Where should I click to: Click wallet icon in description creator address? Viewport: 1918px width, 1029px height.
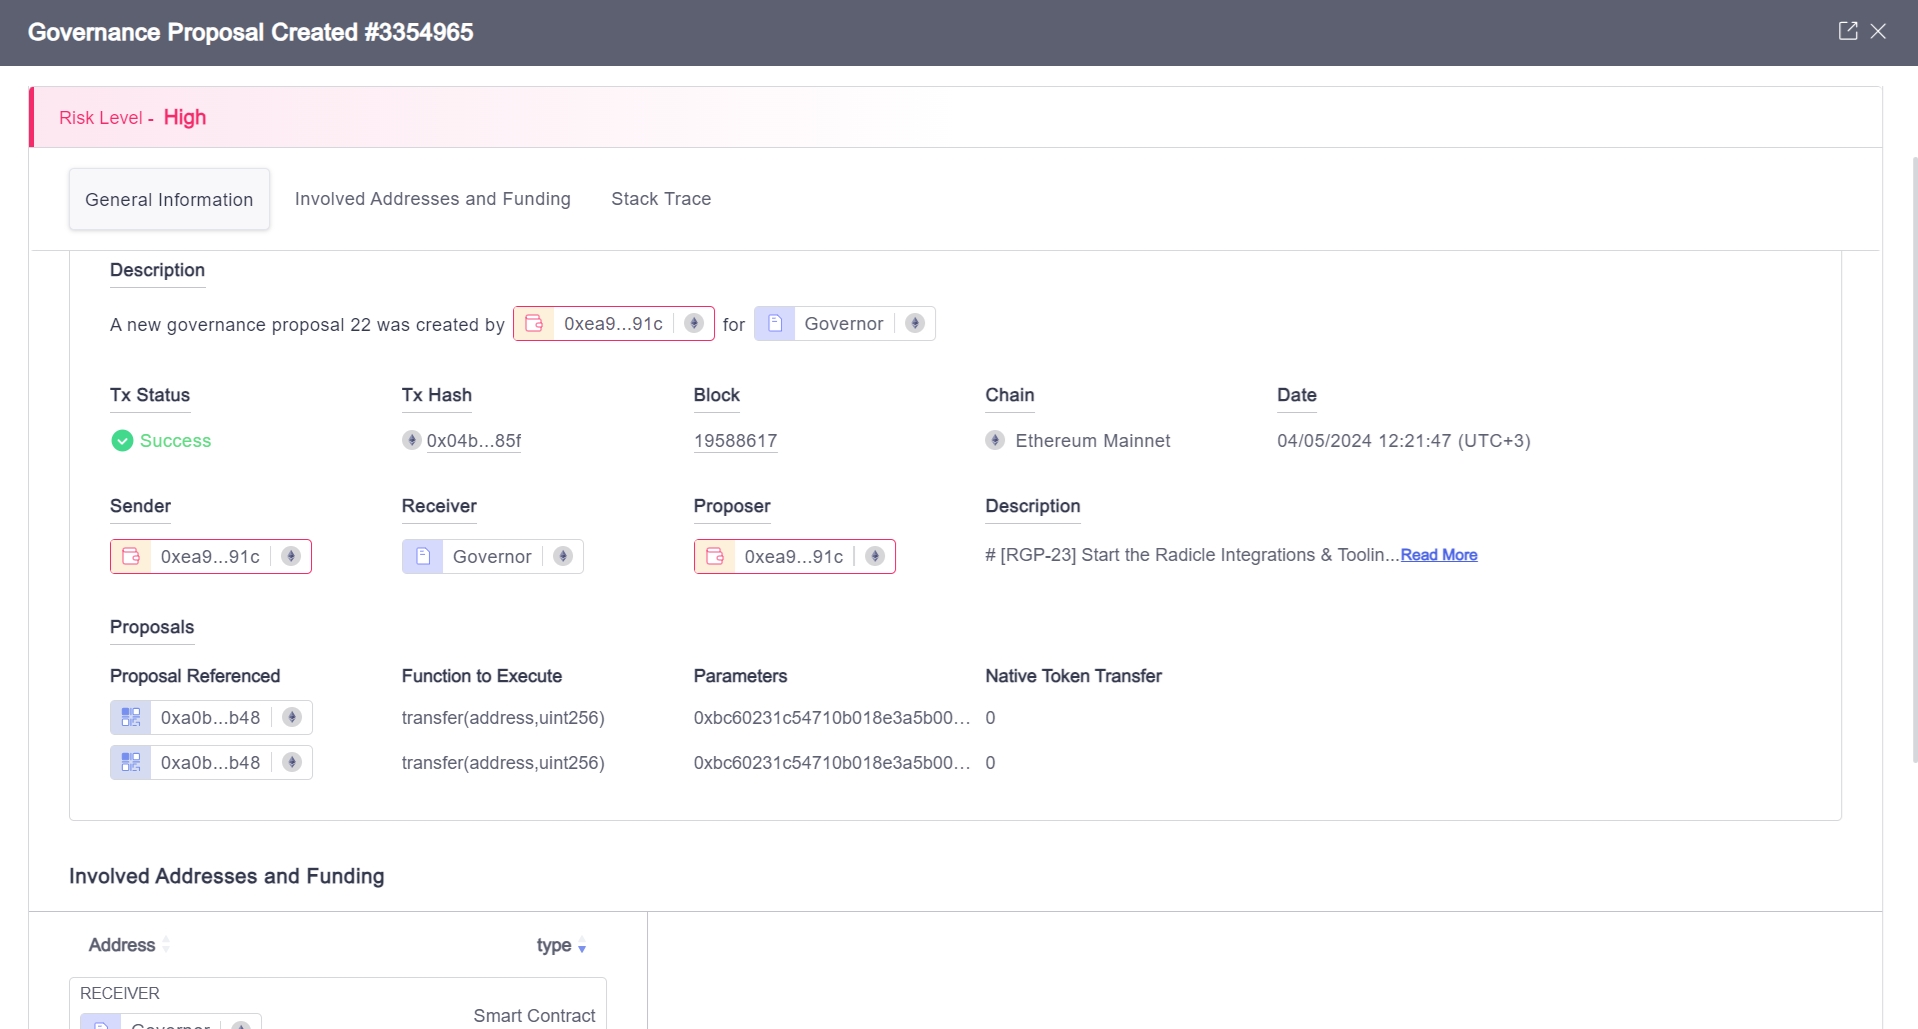coord(534,324)
